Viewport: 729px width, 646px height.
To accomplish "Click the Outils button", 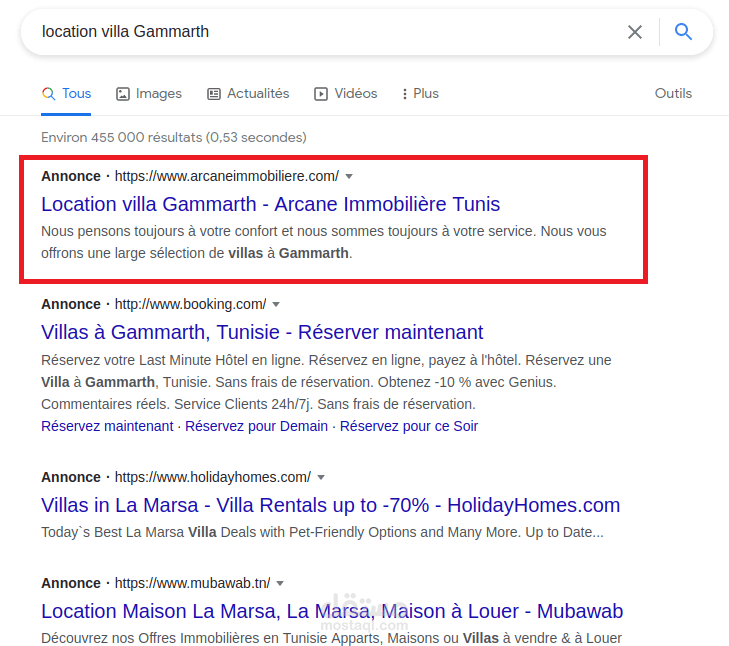I will (673, 93).
